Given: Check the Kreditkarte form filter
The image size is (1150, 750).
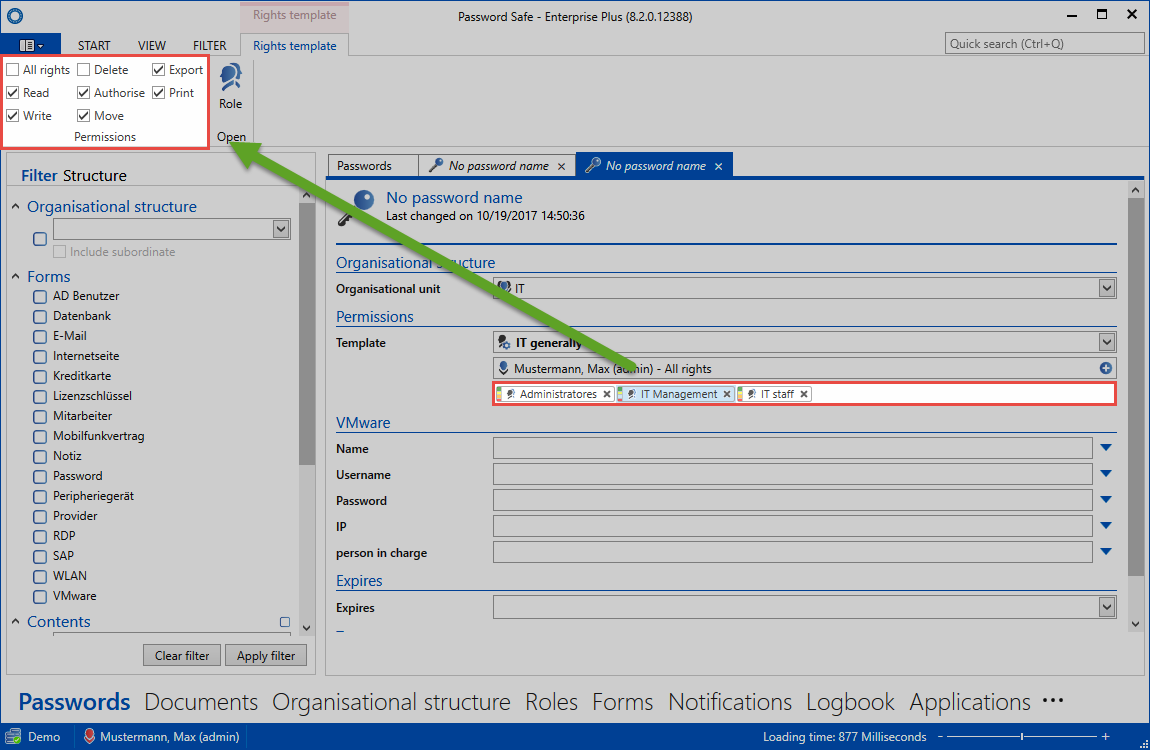Looking at the screenshot, I should [40, 377].
